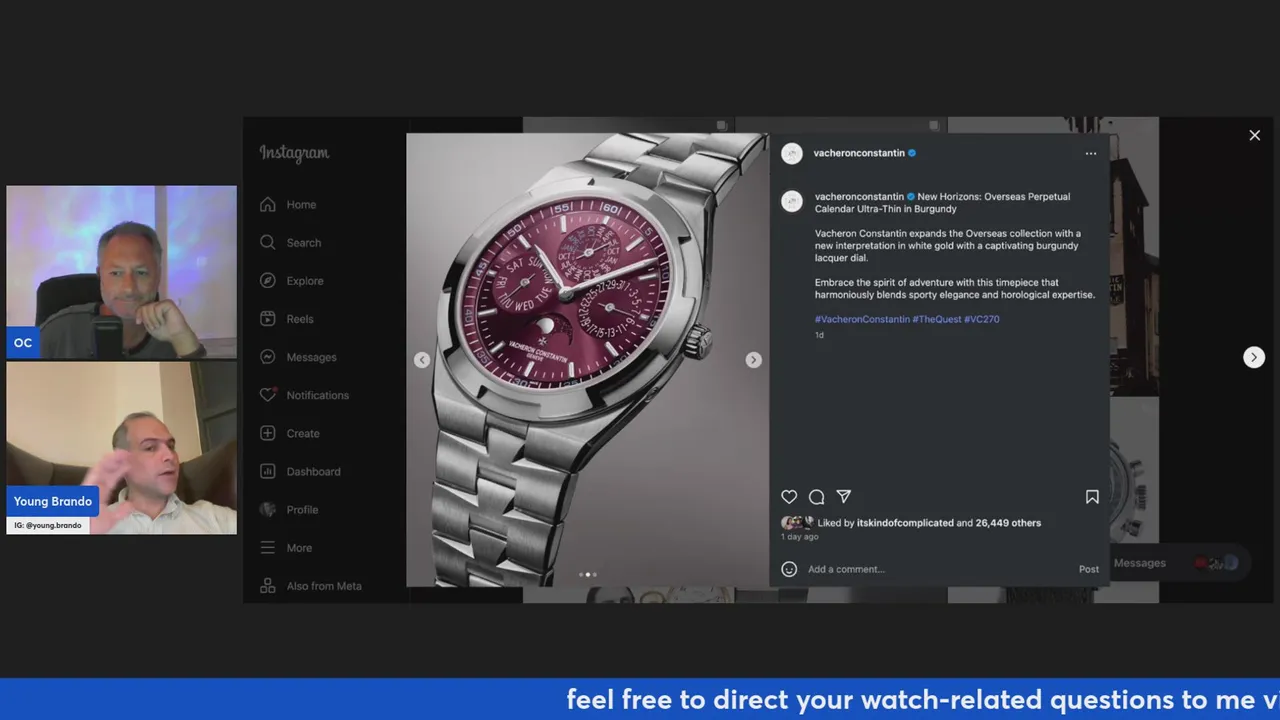Save the post with bookmark icon
Viewport: 1280px width, 720px height.
pos(1092,497)
